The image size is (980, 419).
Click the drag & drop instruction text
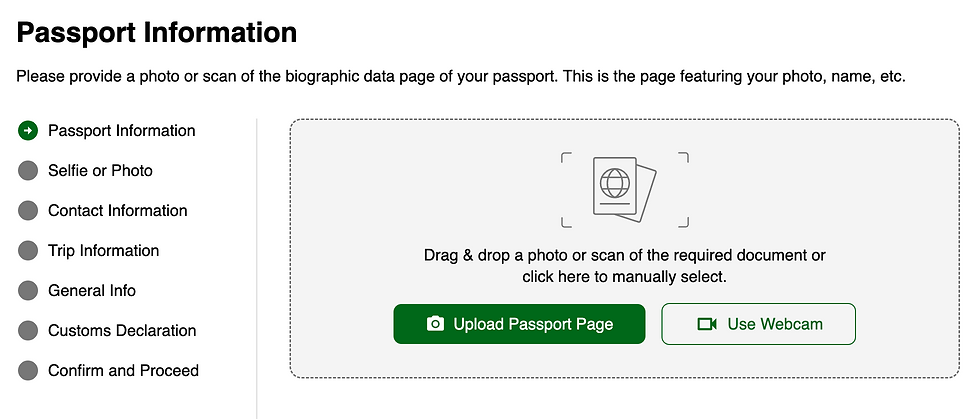pos(624,266)
